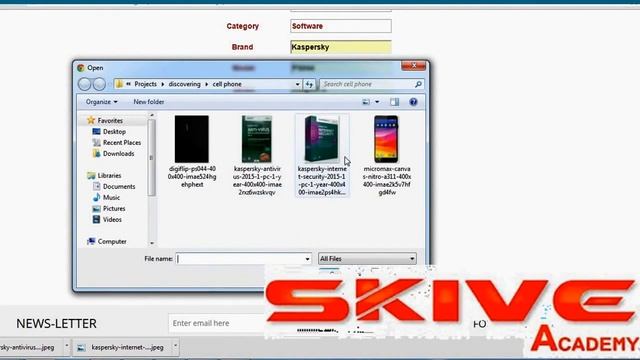Click the File name input field

coord(240,259)
